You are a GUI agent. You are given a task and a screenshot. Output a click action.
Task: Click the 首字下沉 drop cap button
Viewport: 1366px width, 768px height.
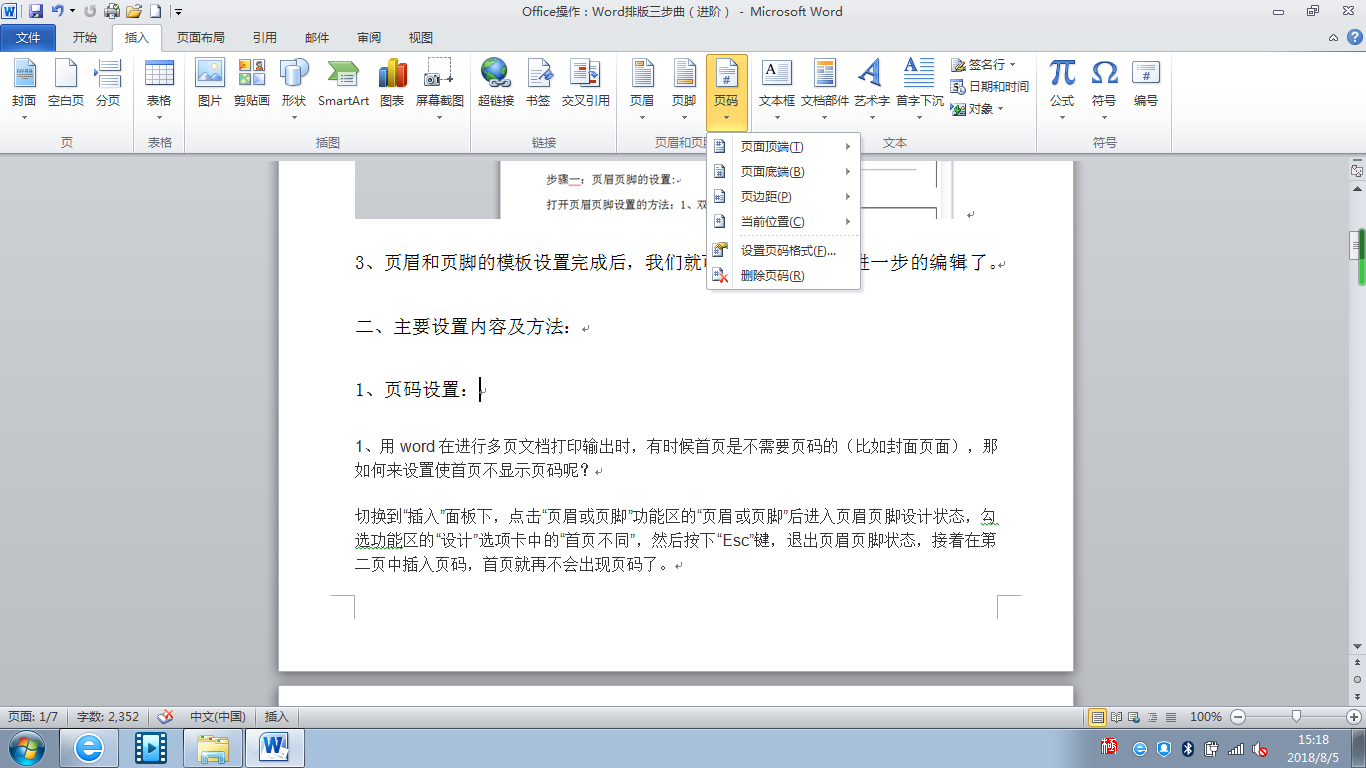coord(919,90)
